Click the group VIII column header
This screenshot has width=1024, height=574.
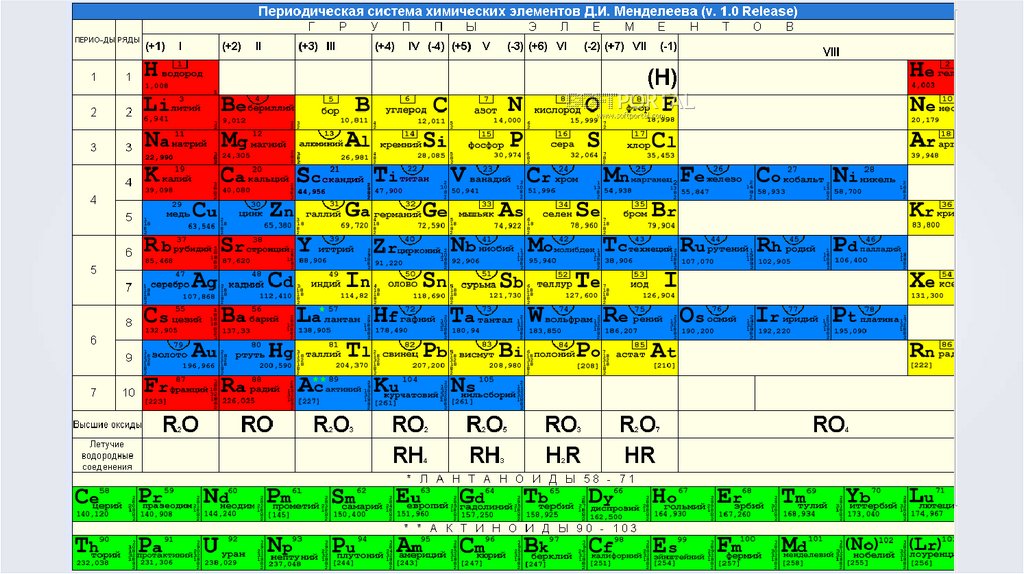831,52
